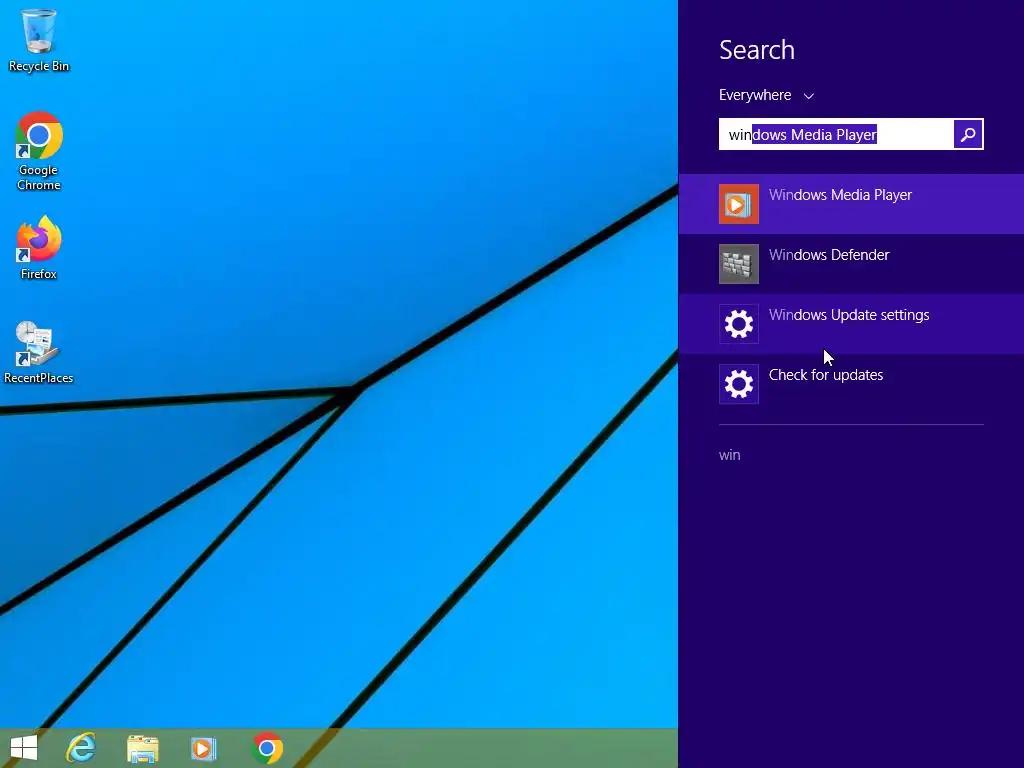The height and width of the screenshot is (768, 1024).
Task: Click the gear icon beside Check for updates
Action: coord(739,384)
